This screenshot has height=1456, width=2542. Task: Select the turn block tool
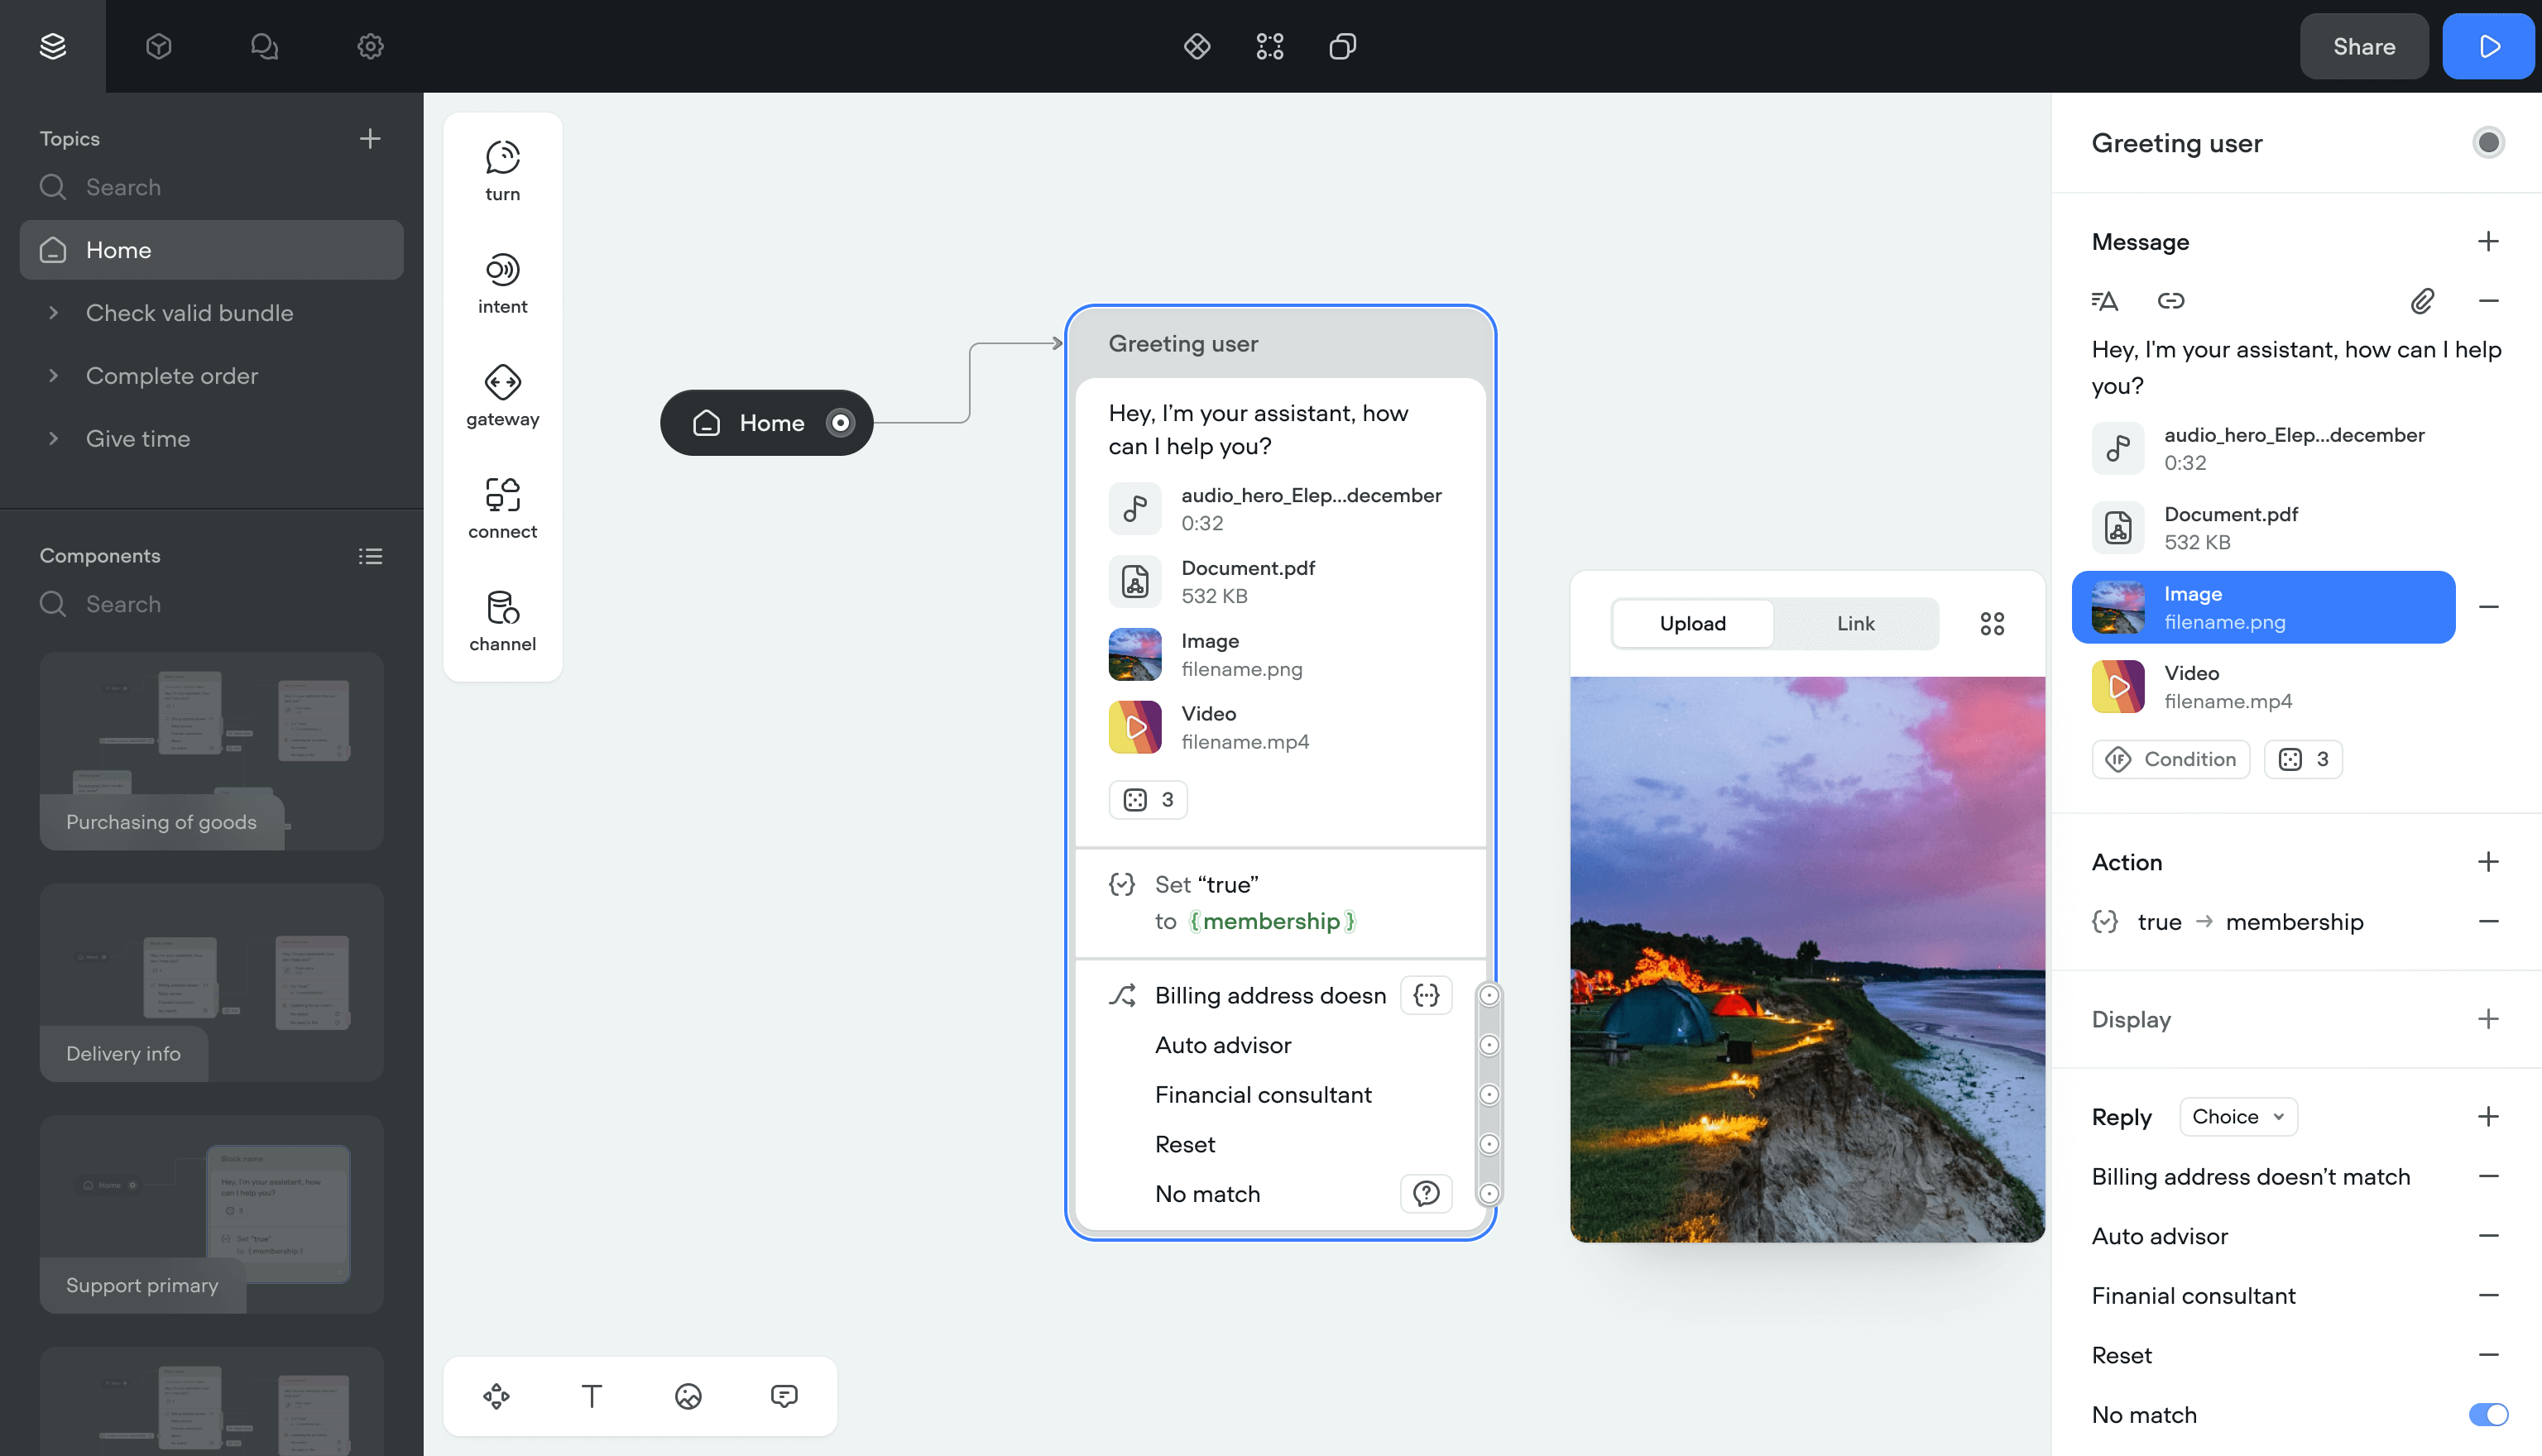502,170
